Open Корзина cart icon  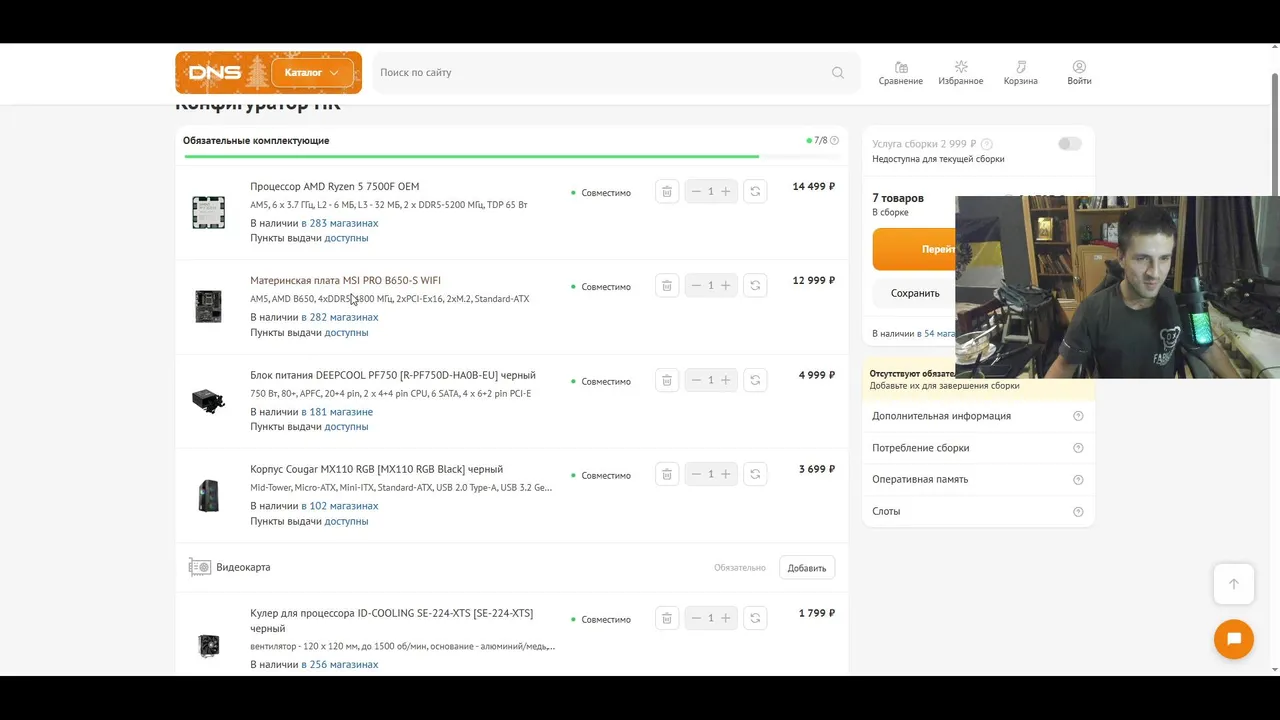1021,73
